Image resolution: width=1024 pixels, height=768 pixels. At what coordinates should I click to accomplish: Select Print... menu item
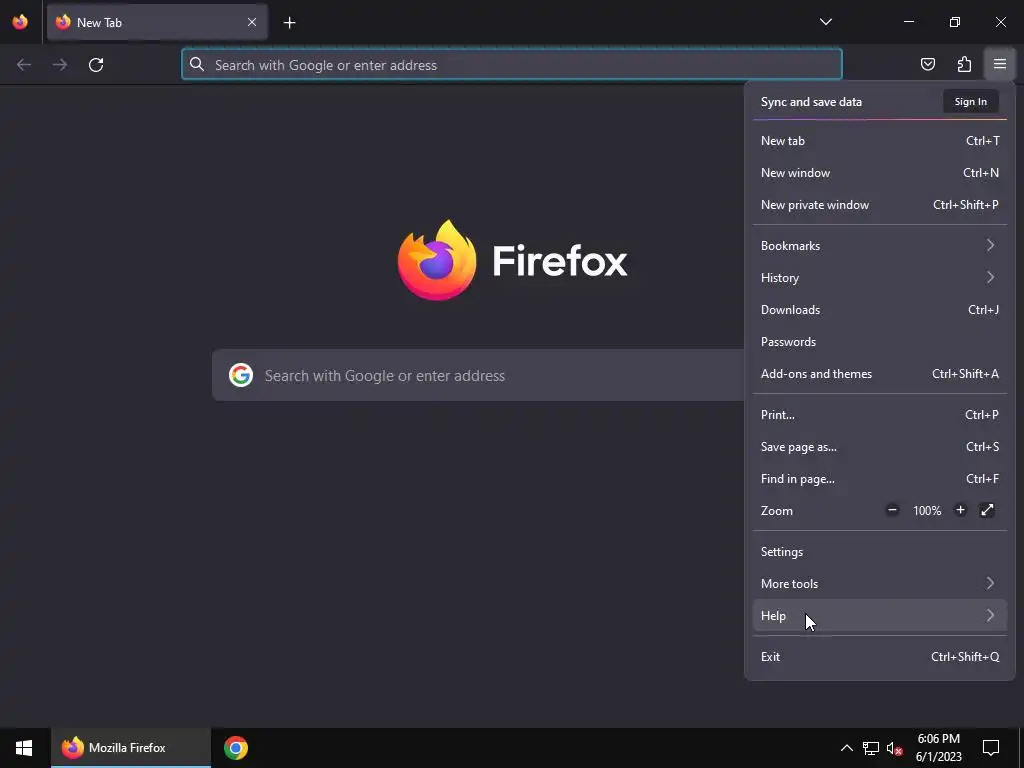click(880, 415)
